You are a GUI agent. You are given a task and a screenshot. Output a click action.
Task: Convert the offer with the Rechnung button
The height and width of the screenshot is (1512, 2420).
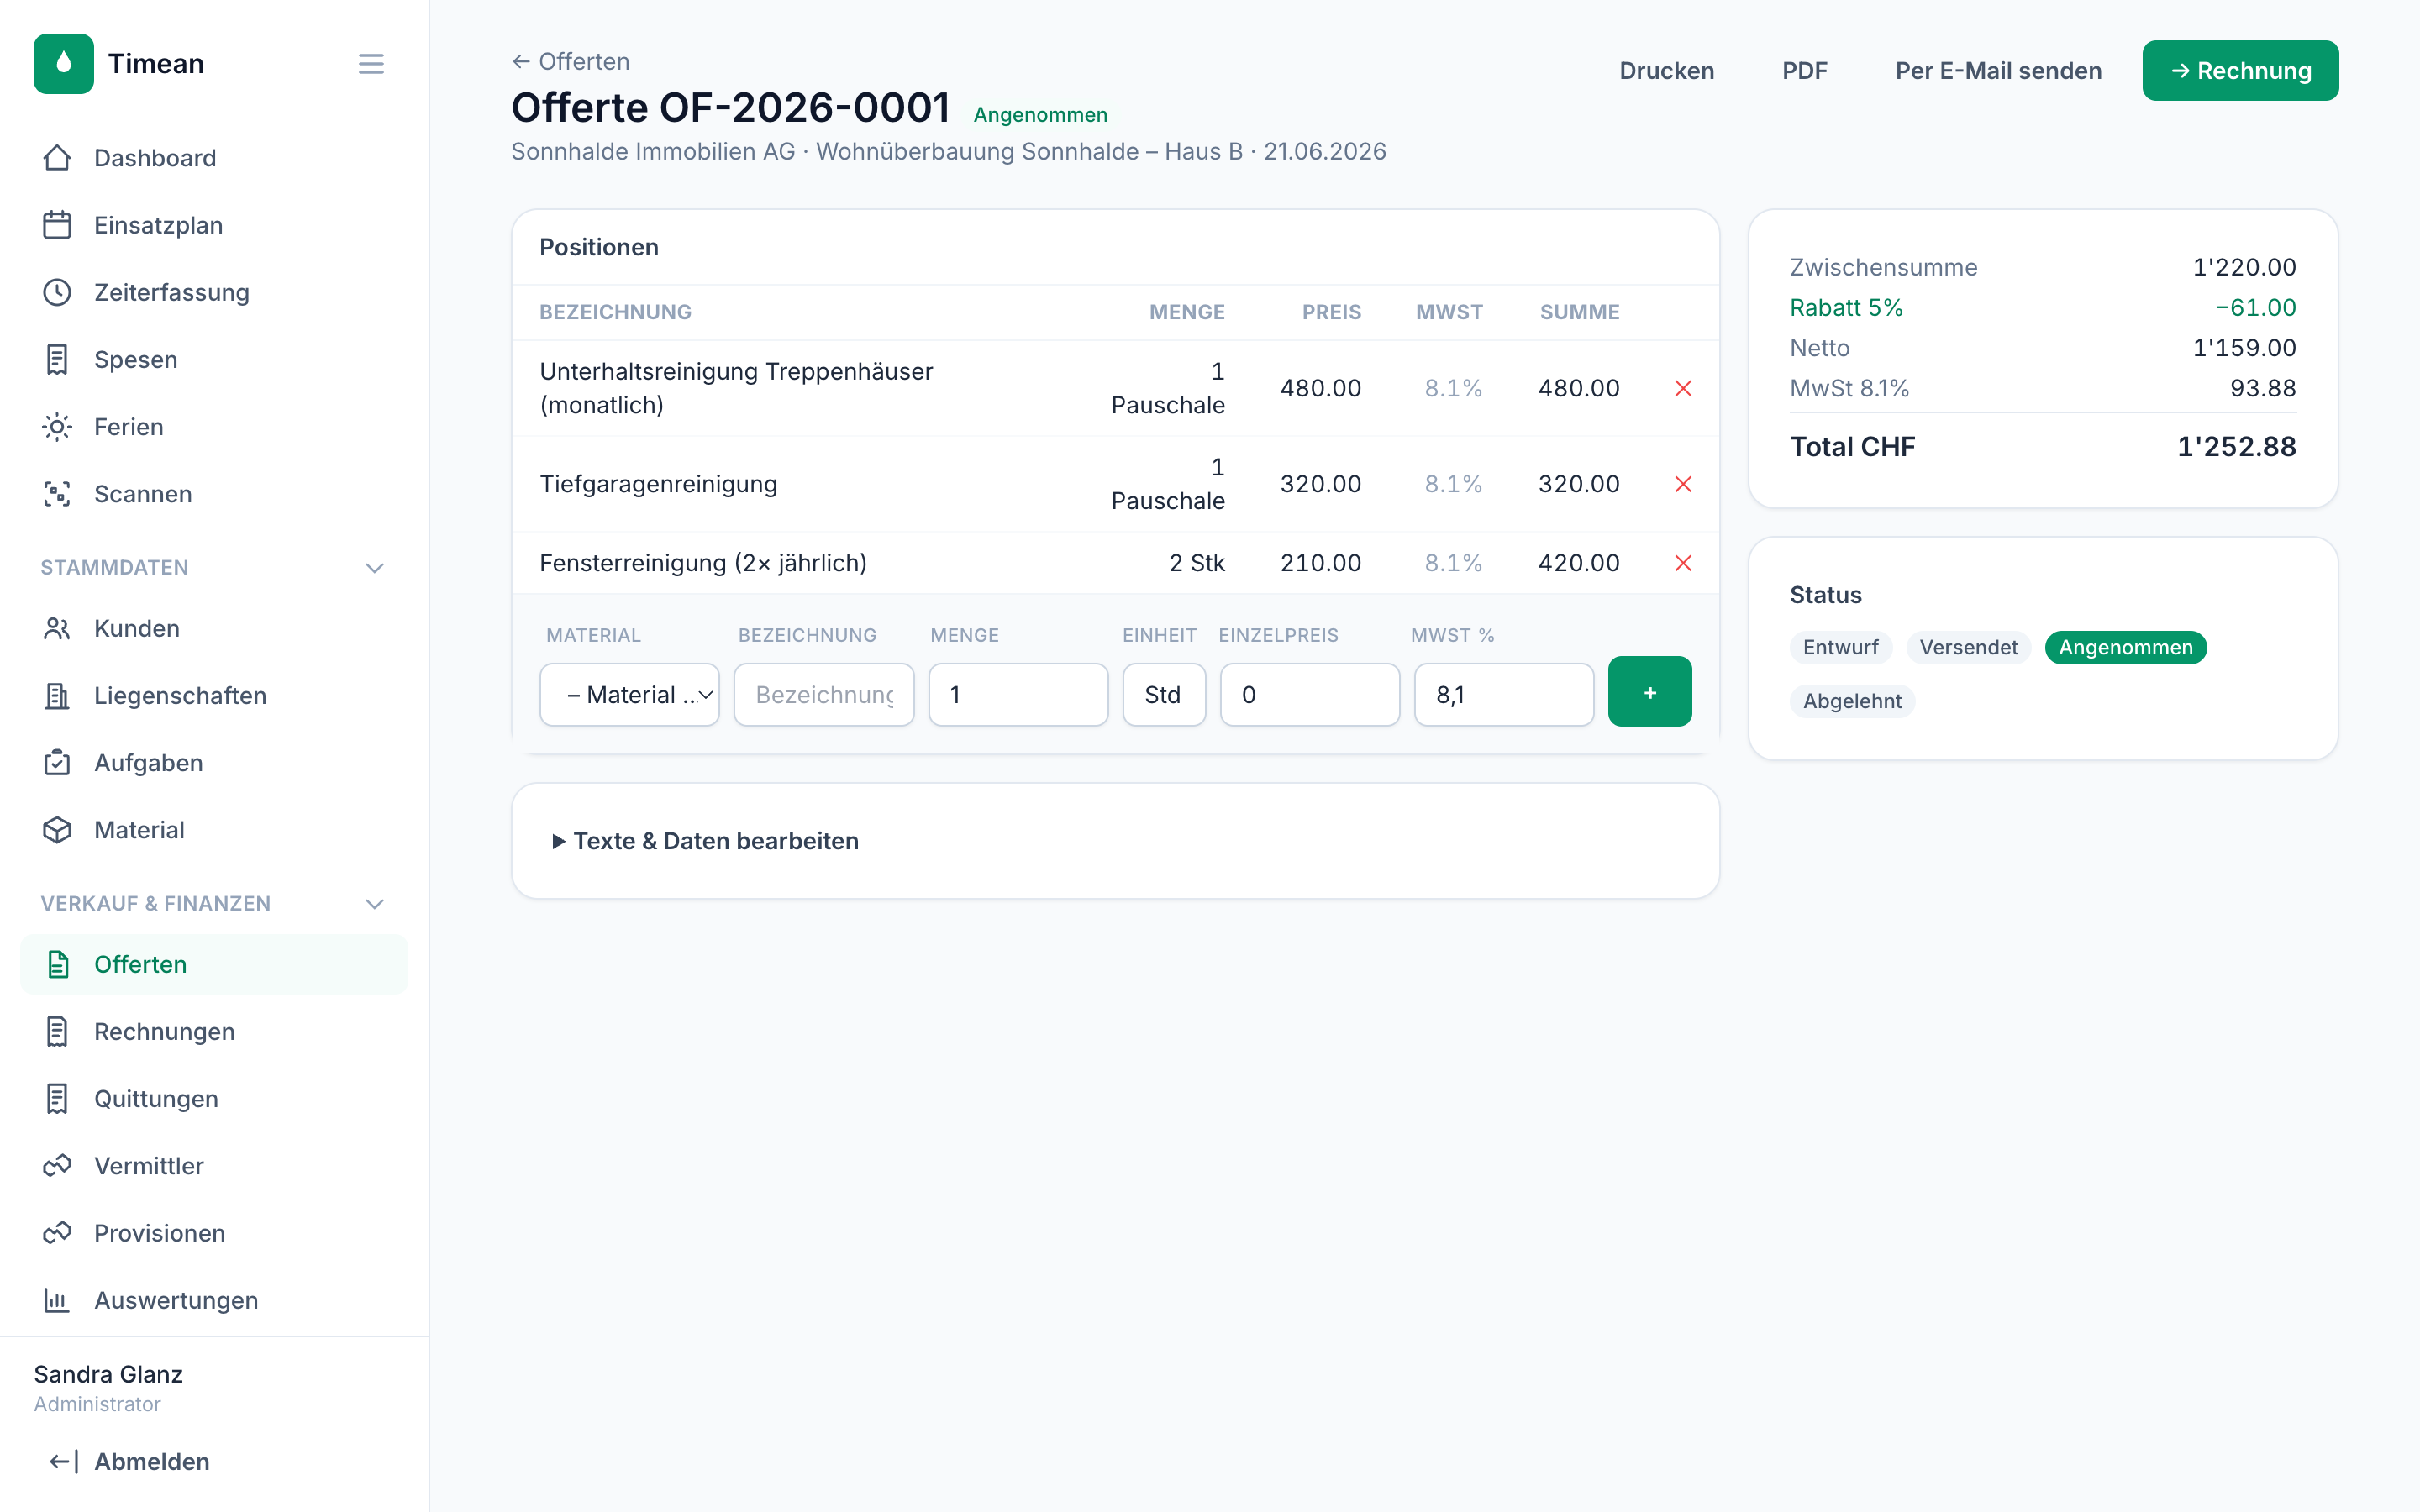2240,71
